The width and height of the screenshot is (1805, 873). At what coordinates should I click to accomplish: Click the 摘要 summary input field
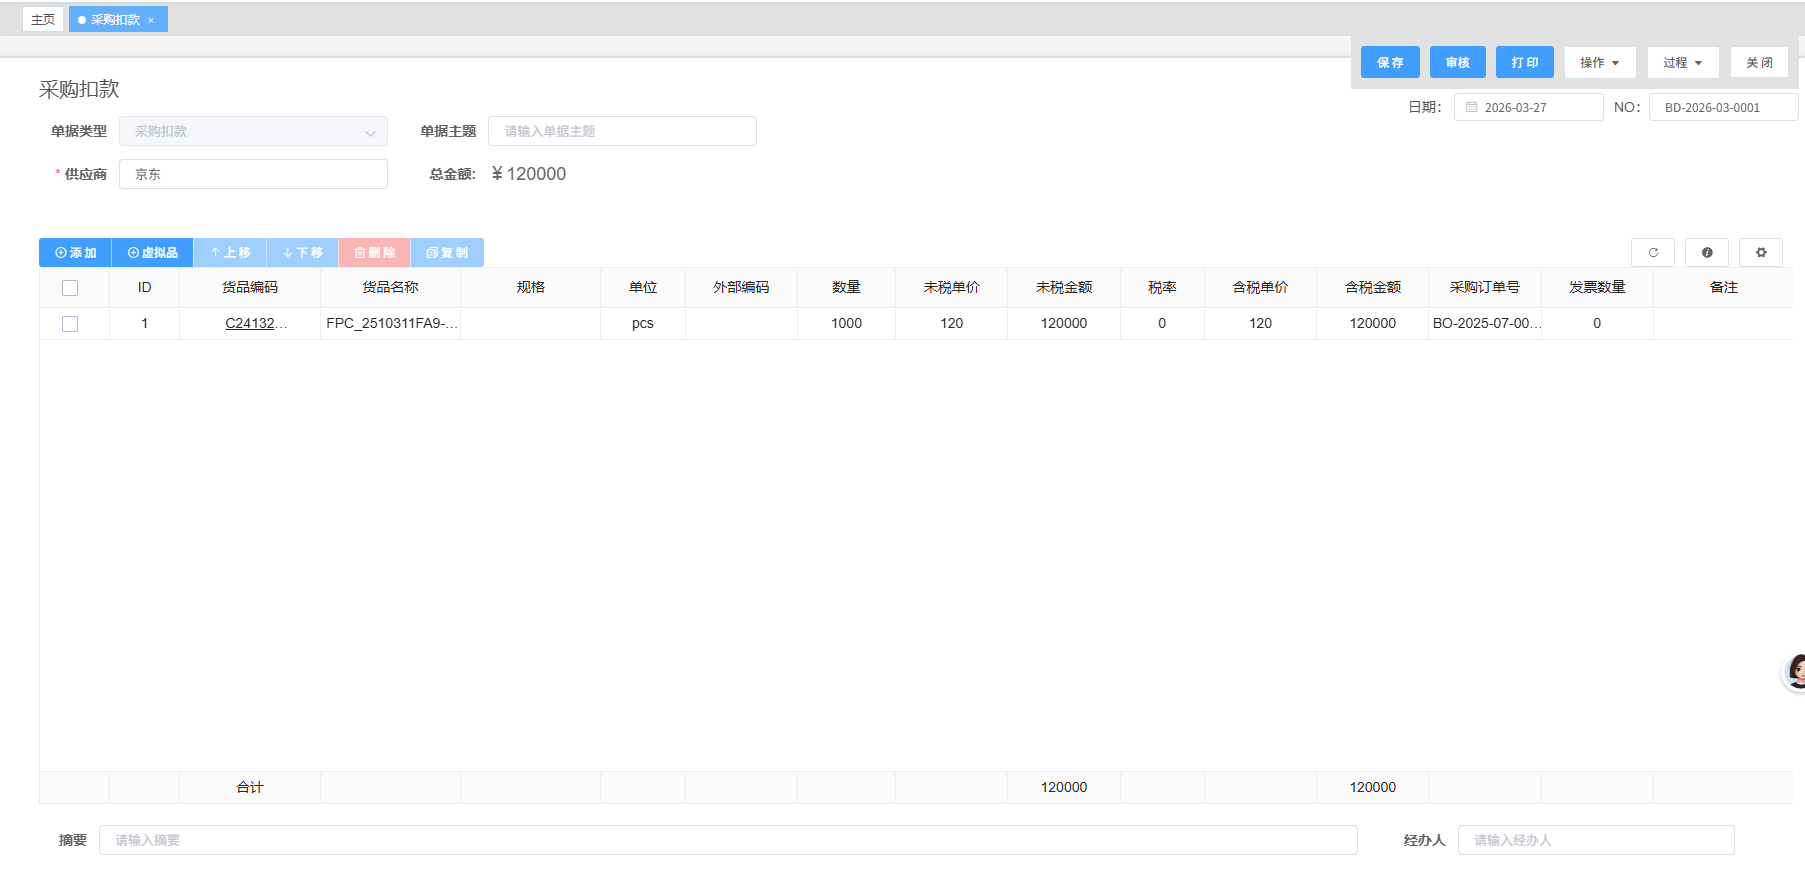pyautogui.click(x=728, y=840)
